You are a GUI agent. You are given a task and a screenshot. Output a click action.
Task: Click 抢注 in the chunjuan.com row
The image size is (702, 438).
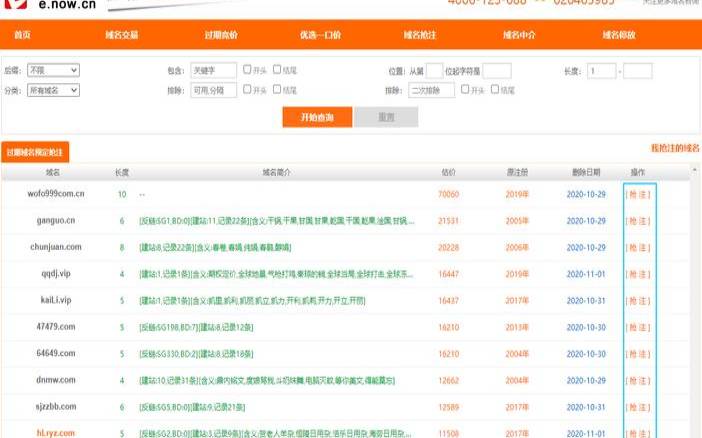pyautogui.click(x=638, y=248)
